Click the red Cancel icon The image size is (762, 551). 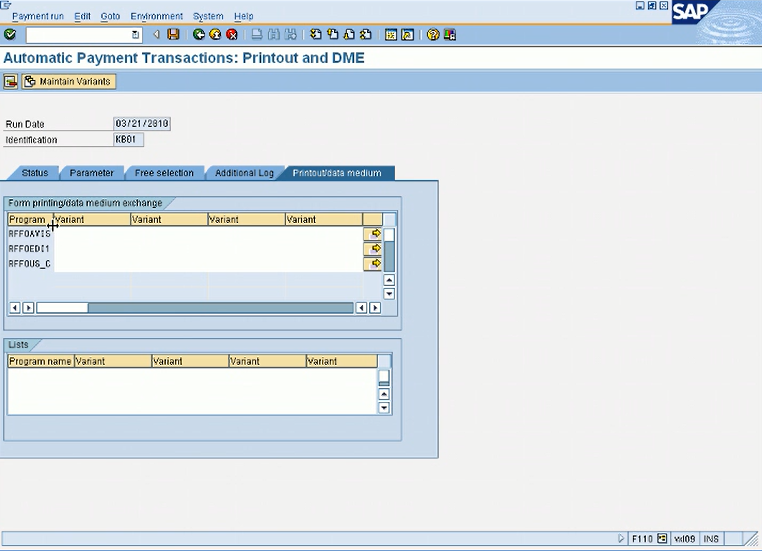[232, 34]
